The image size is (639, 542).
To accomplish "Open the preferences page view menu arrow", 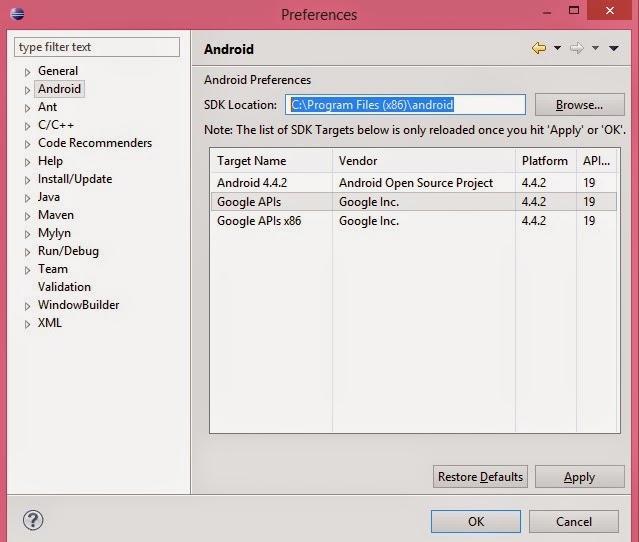I will [614, 48].
